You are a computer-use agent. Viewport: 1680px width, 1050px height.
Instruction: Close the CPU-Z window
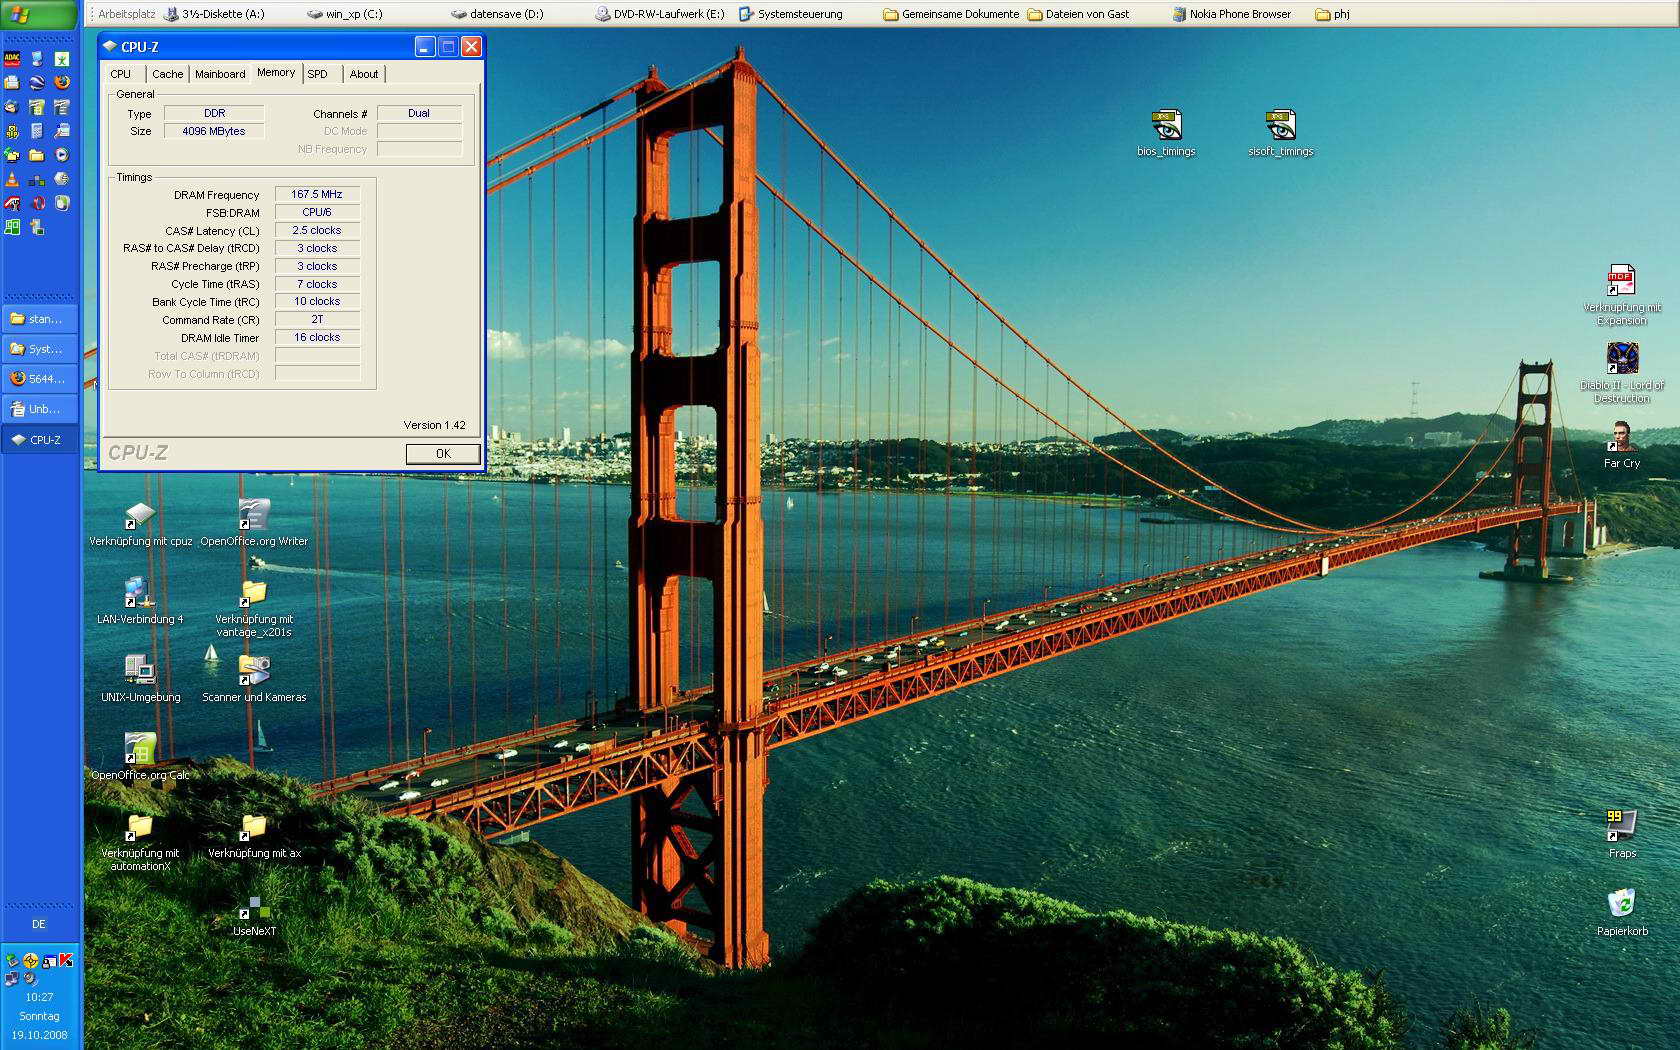tap(472, 46)
